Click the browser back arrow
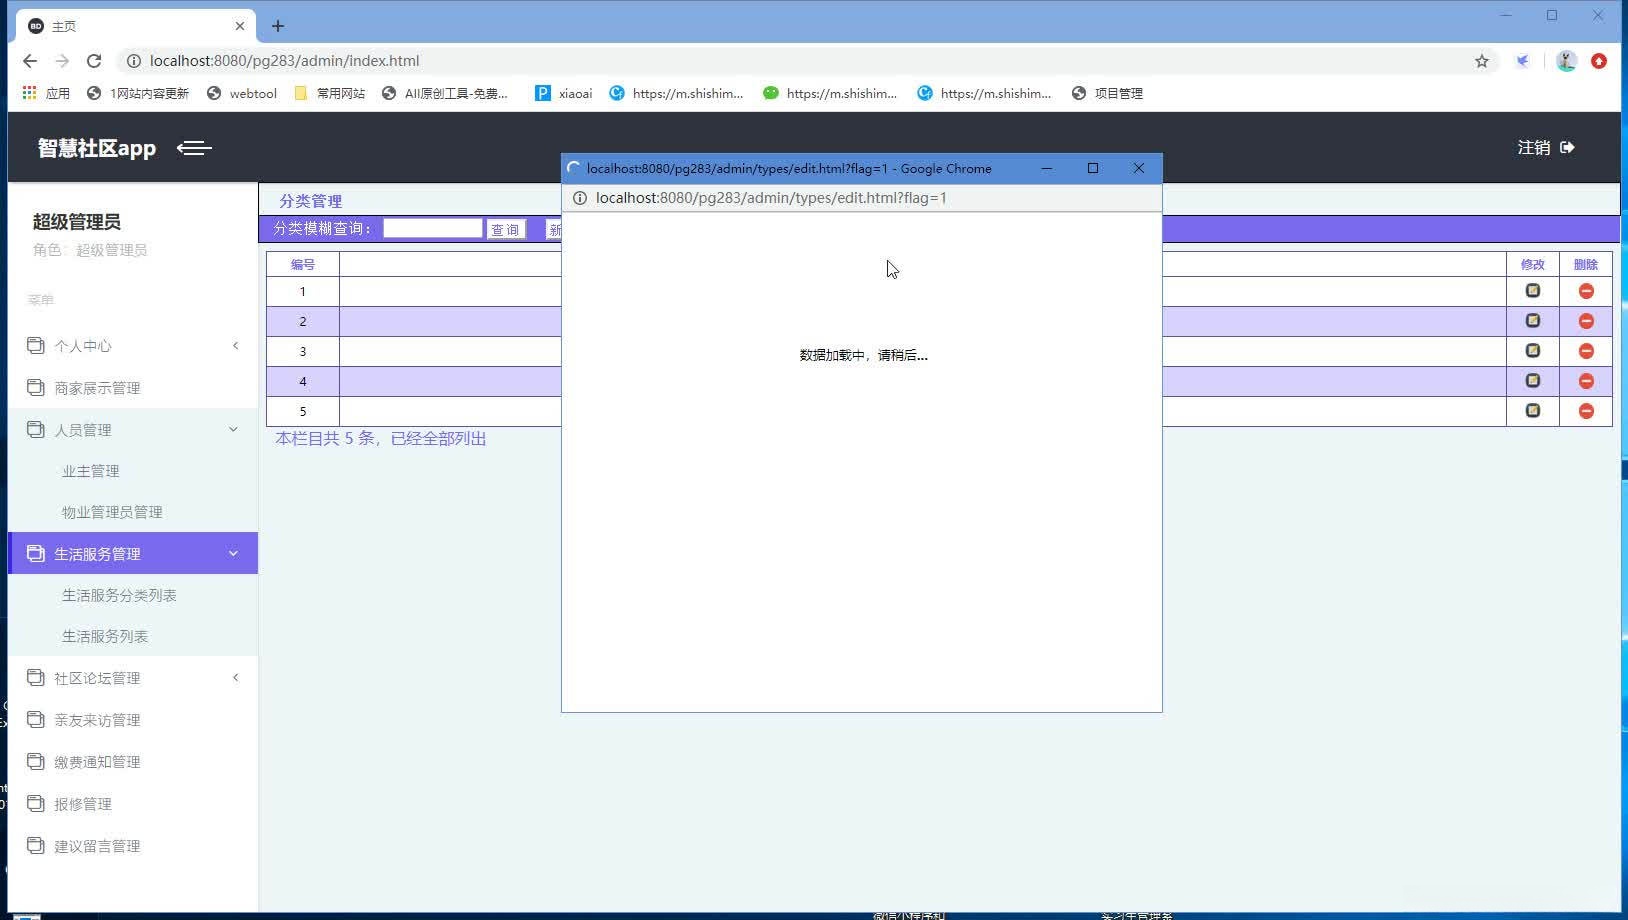This screenshot has height=920, width=1628. coord(30,61)
